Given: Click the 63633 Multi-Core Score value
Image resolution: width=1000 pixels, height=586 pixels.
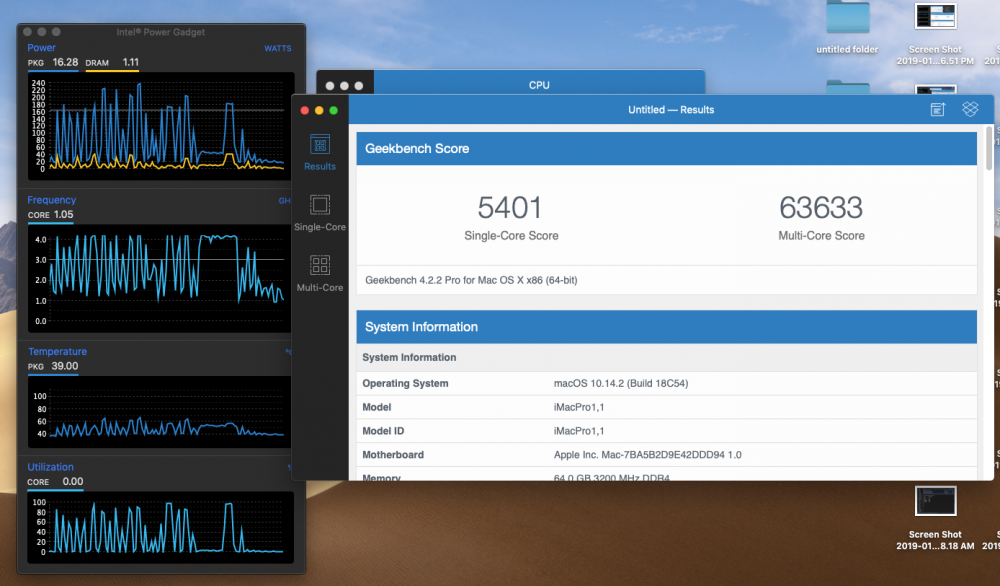Looking at the screenshot, I should (x=821, y=207).
